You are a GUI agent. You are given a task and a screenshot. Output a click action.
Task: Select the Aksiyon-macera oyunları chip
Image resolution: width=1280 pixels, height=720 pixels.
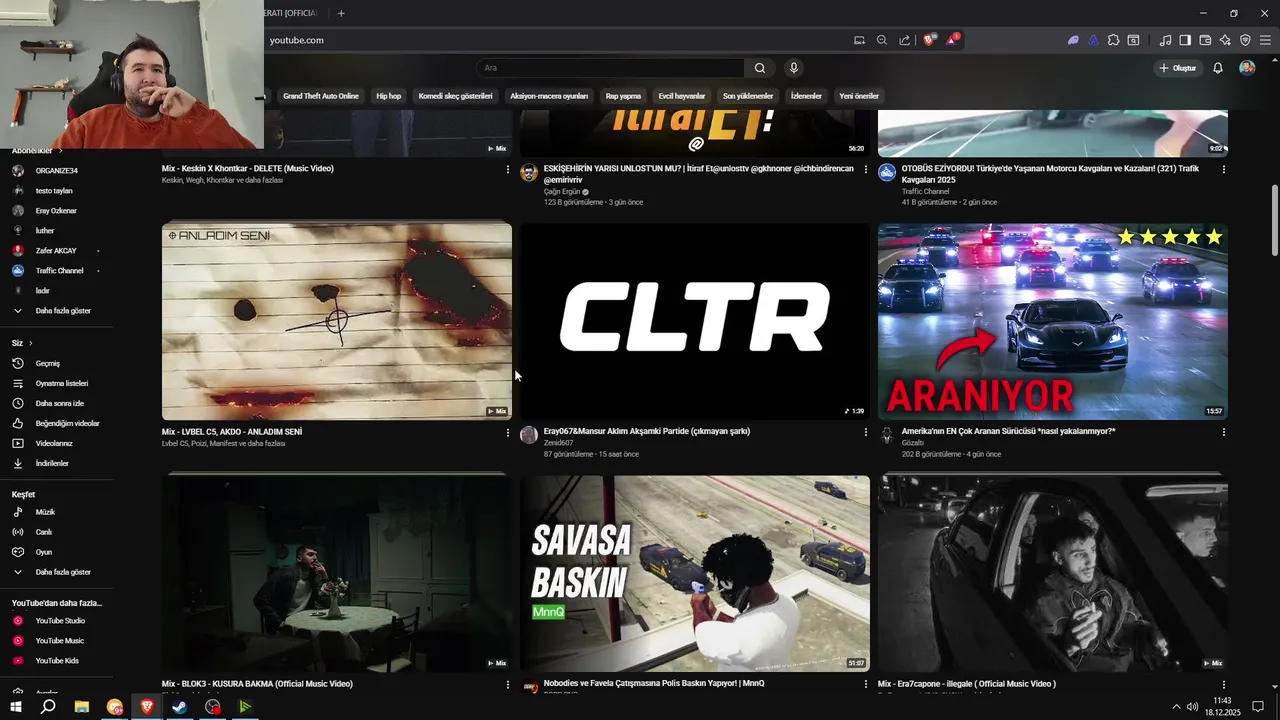tap(549, 96)
